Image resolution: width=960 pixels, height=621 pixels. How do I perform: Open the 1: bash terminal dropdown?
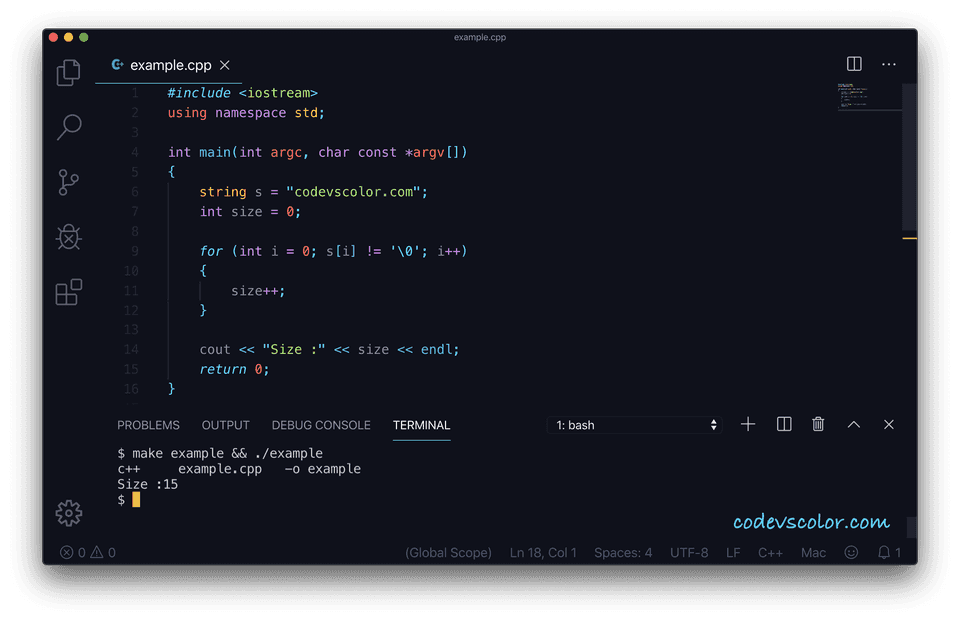[x=635, y=424]
